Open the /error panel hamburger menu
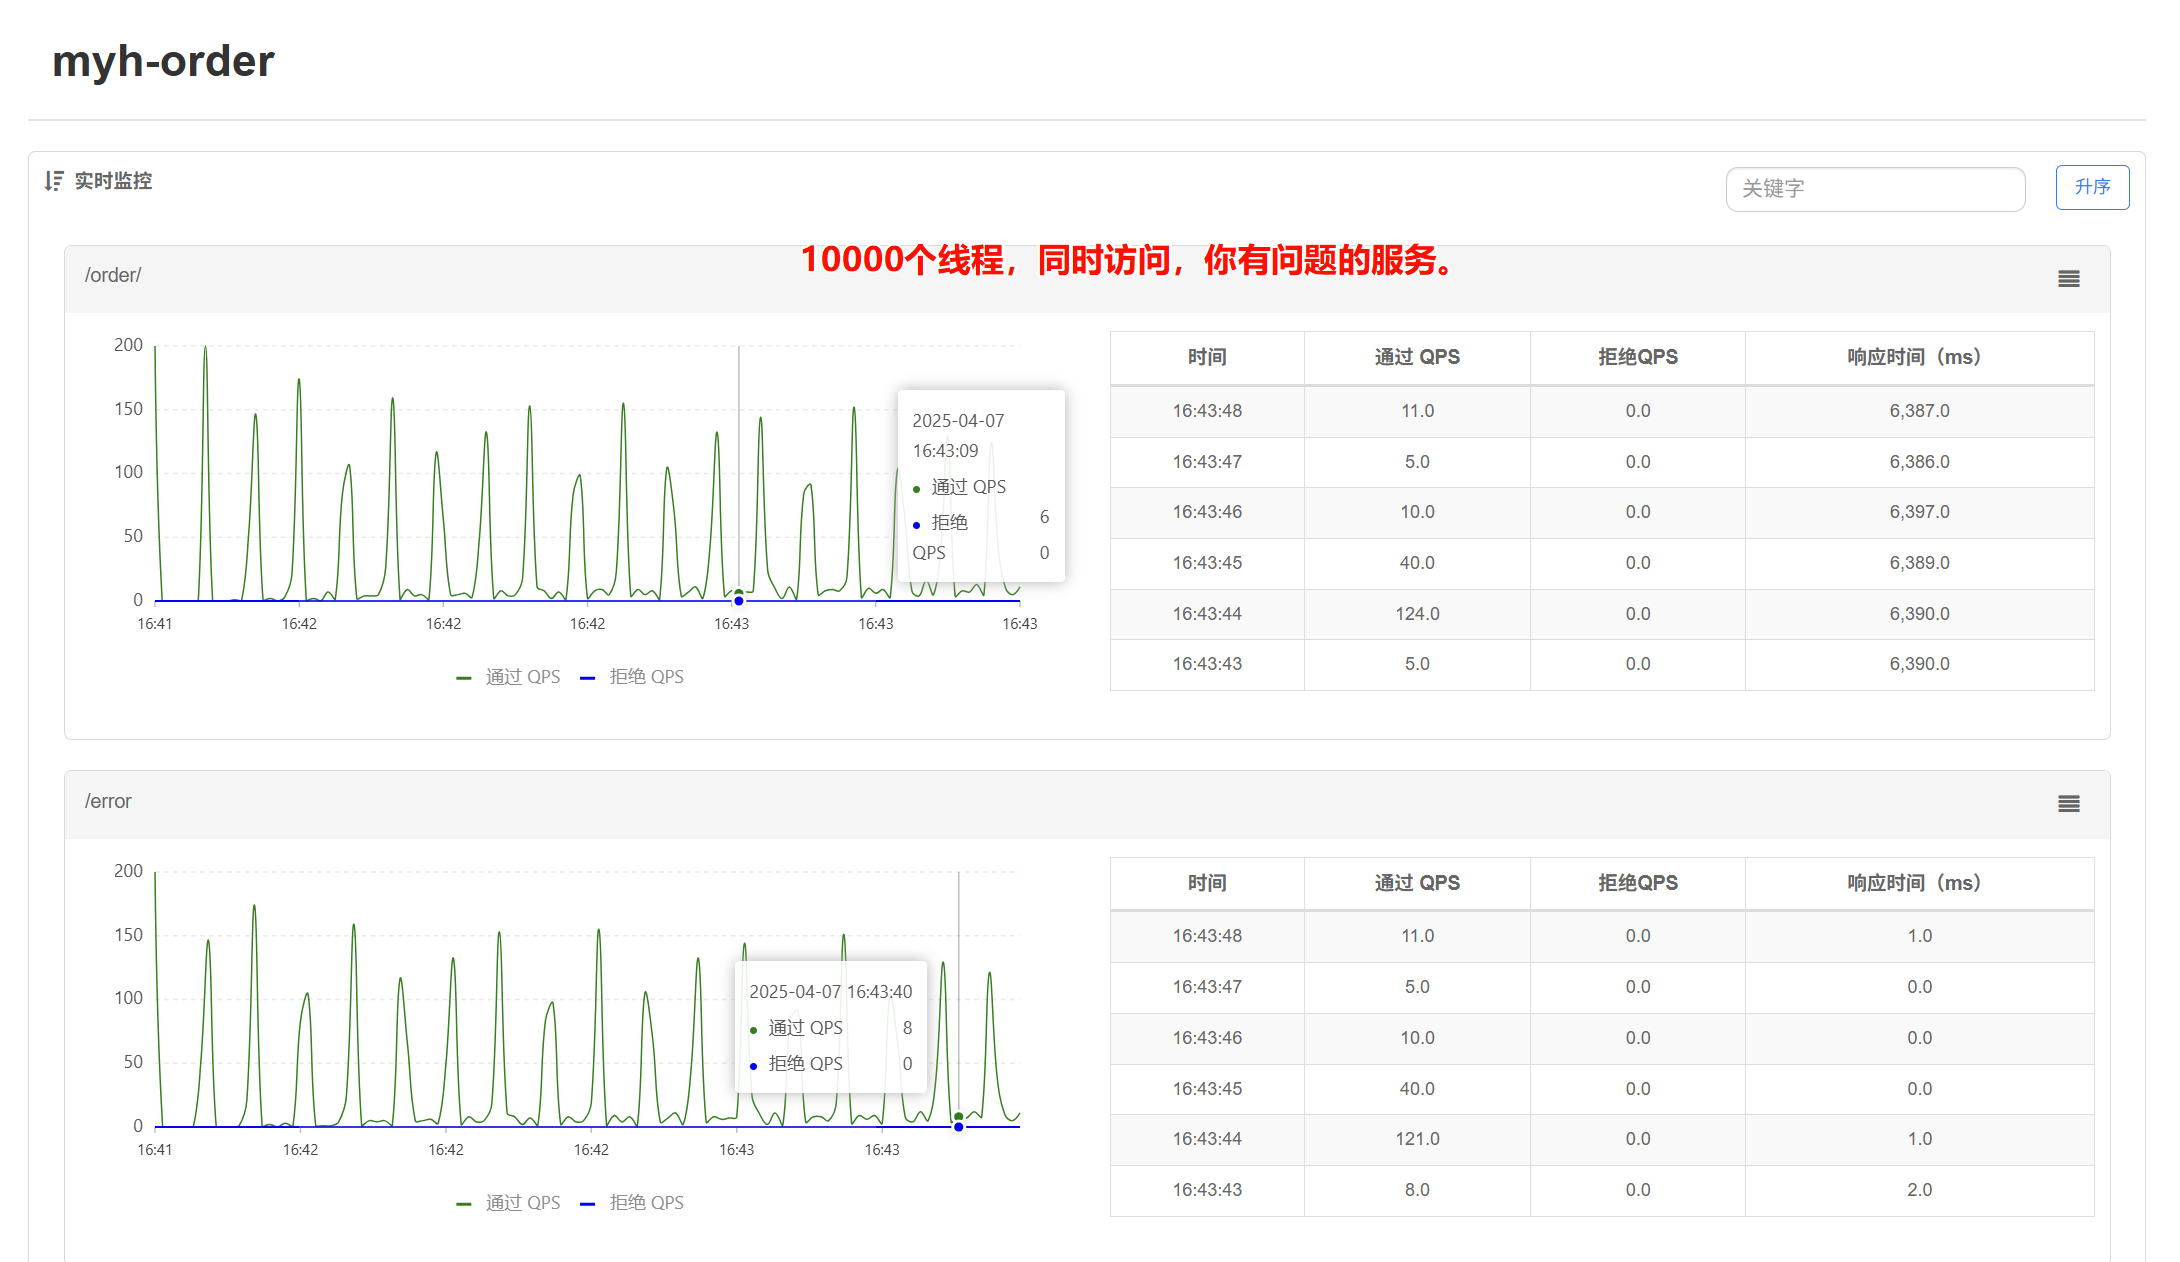The width and height of the screenshot is (2180, 1262). click(2068, 804)
